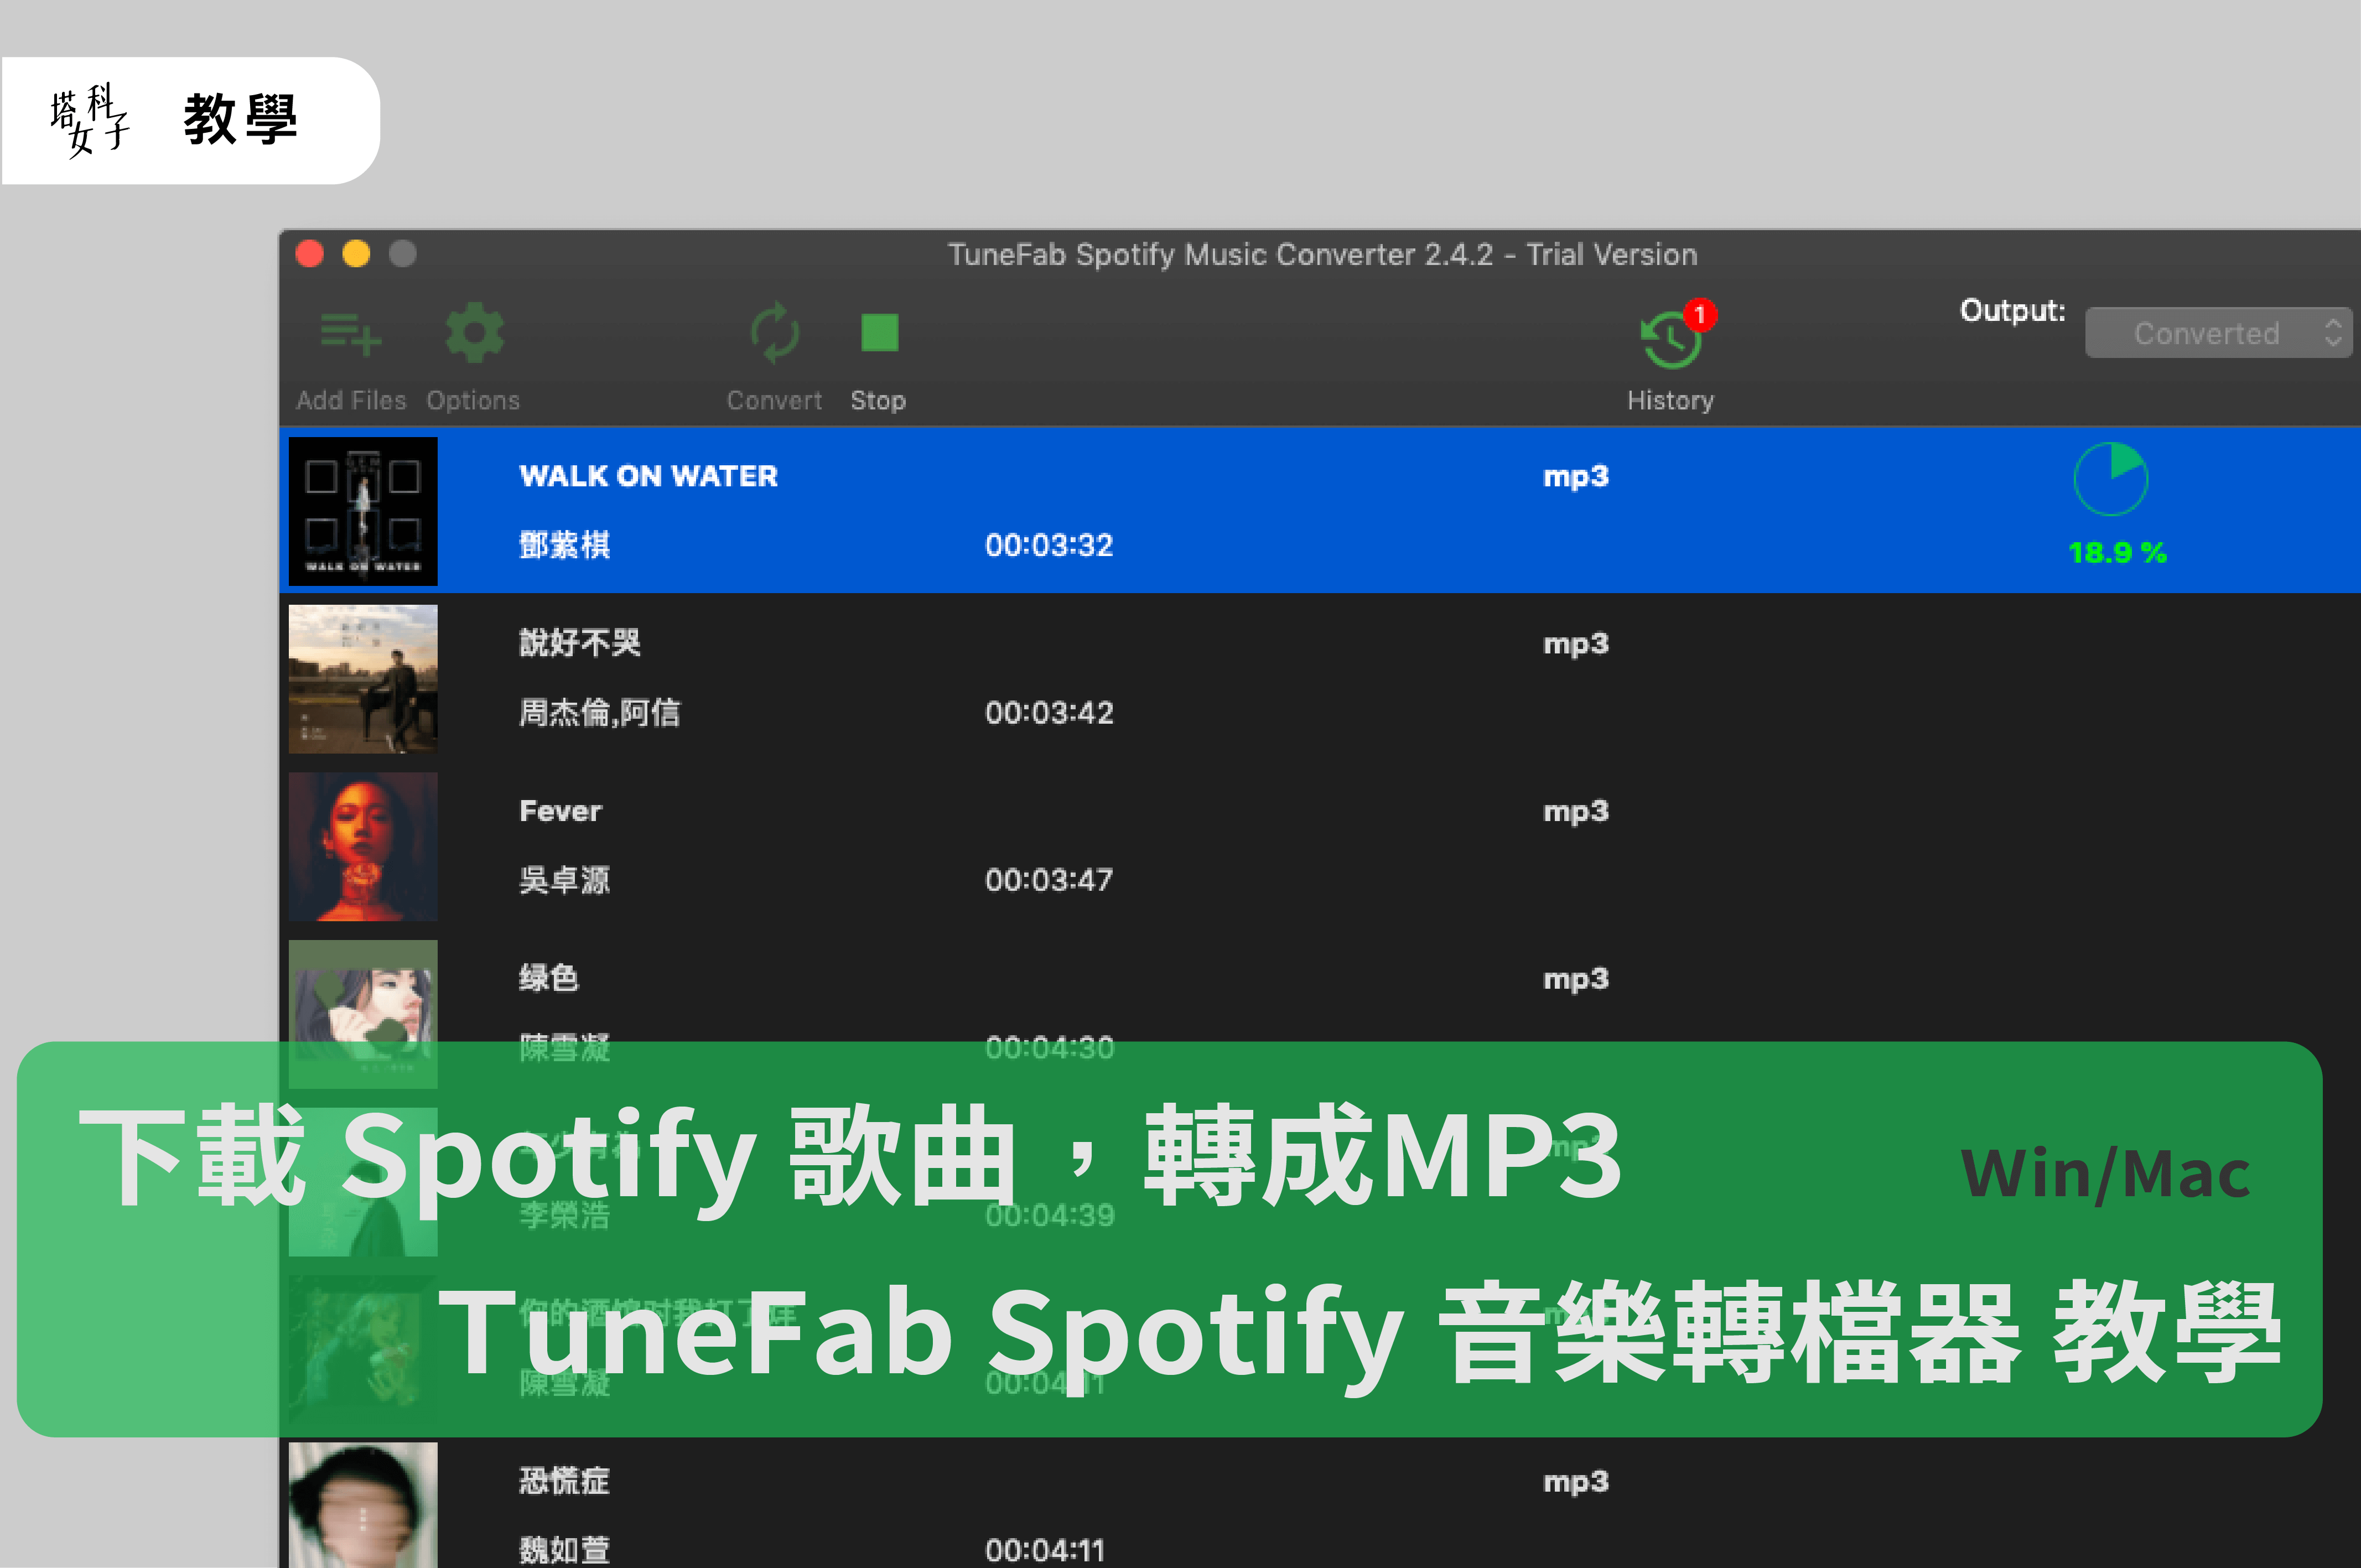Click the Output dropdown stepper arrows
Viewport: 2361px width, 1568px height.
pos(2333,333)
